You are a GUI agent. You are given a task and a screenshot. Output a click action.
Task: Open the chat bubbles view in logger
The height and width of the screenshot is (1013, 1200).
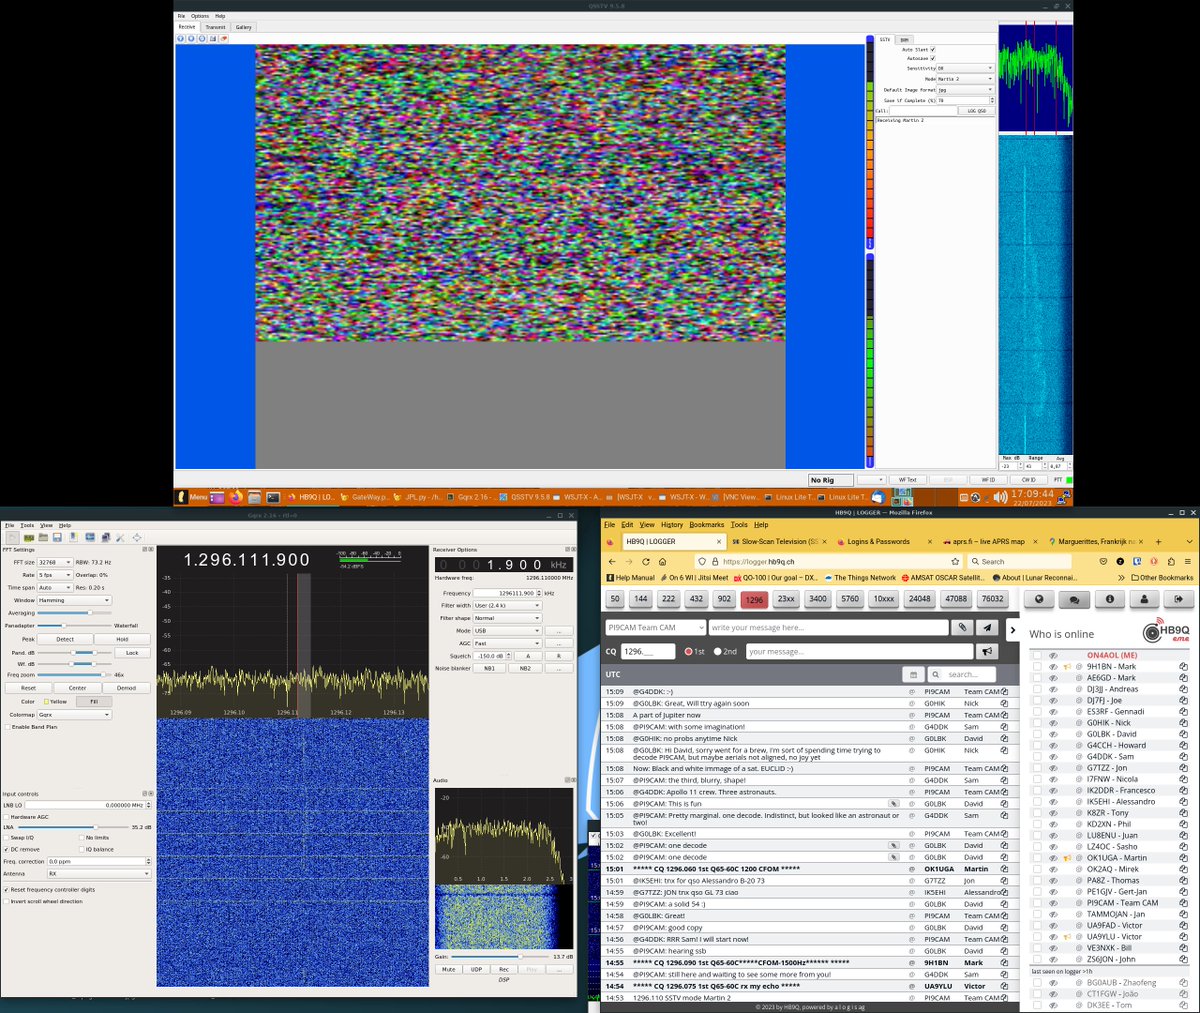[x=1074, y=599]
